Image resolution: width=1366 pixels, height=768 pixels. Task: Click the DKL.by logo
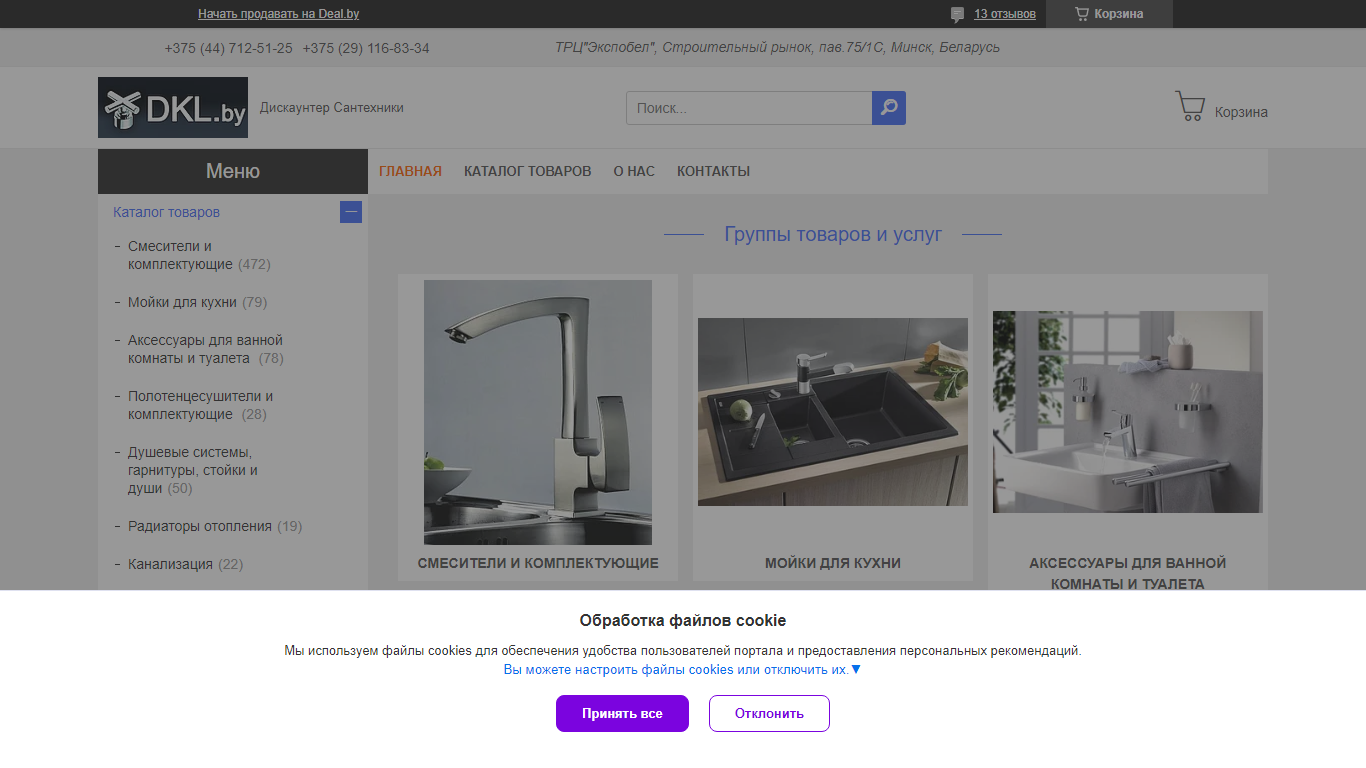tap(173, 107)
